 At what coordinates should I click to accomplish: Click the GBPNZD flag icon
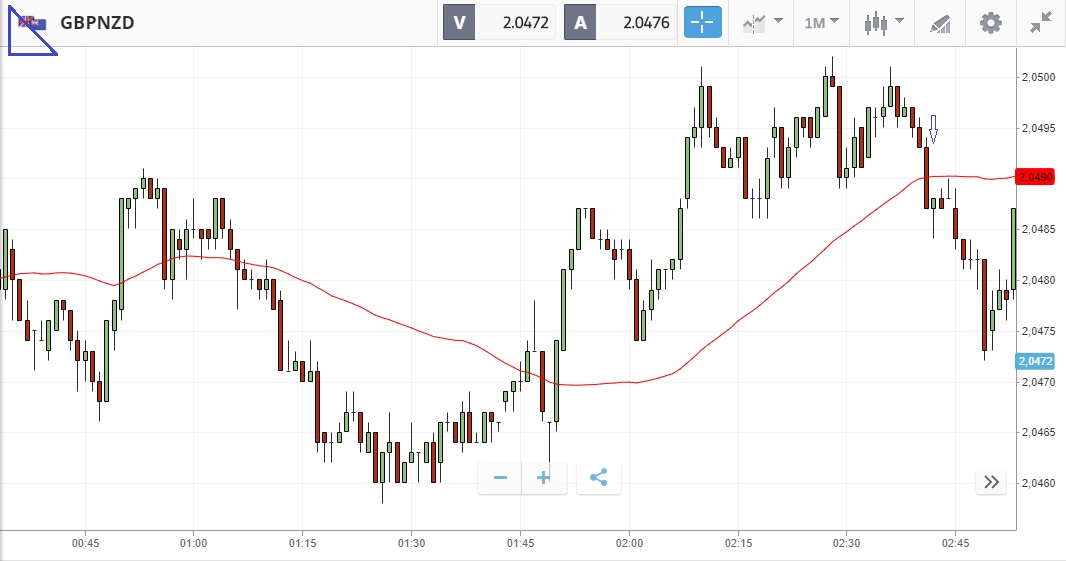(x=32, y=22)
